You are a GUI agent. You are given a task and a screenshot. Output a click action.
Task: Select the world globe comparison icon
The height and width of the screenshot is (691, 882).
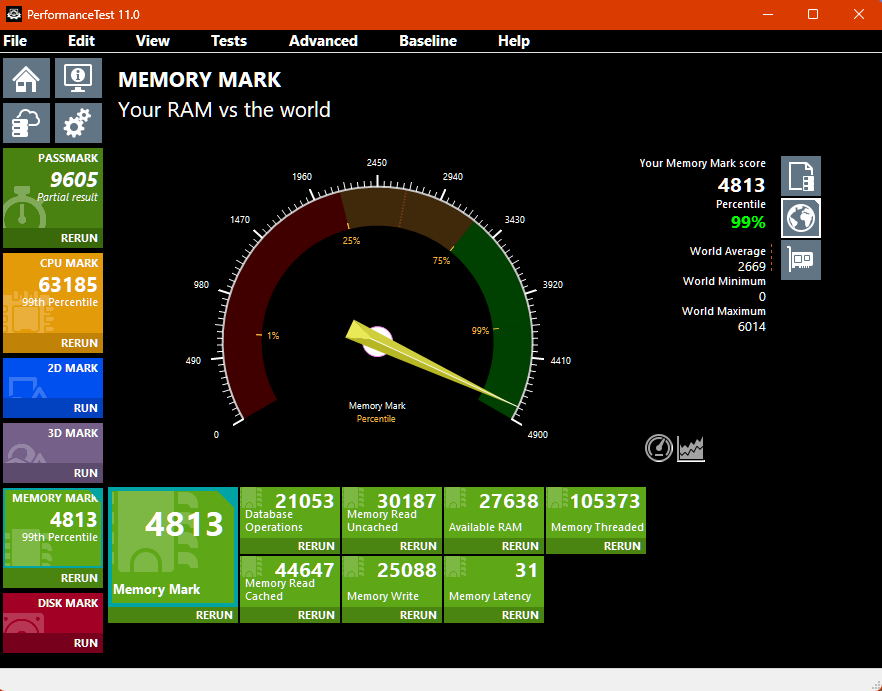coord(800,218)
